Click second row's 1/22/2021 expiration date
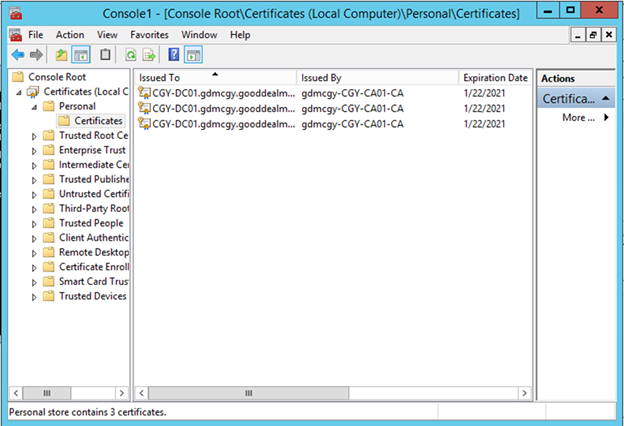Image resolution: width=624 pixels, height=426 pixels. click(484, 108)
